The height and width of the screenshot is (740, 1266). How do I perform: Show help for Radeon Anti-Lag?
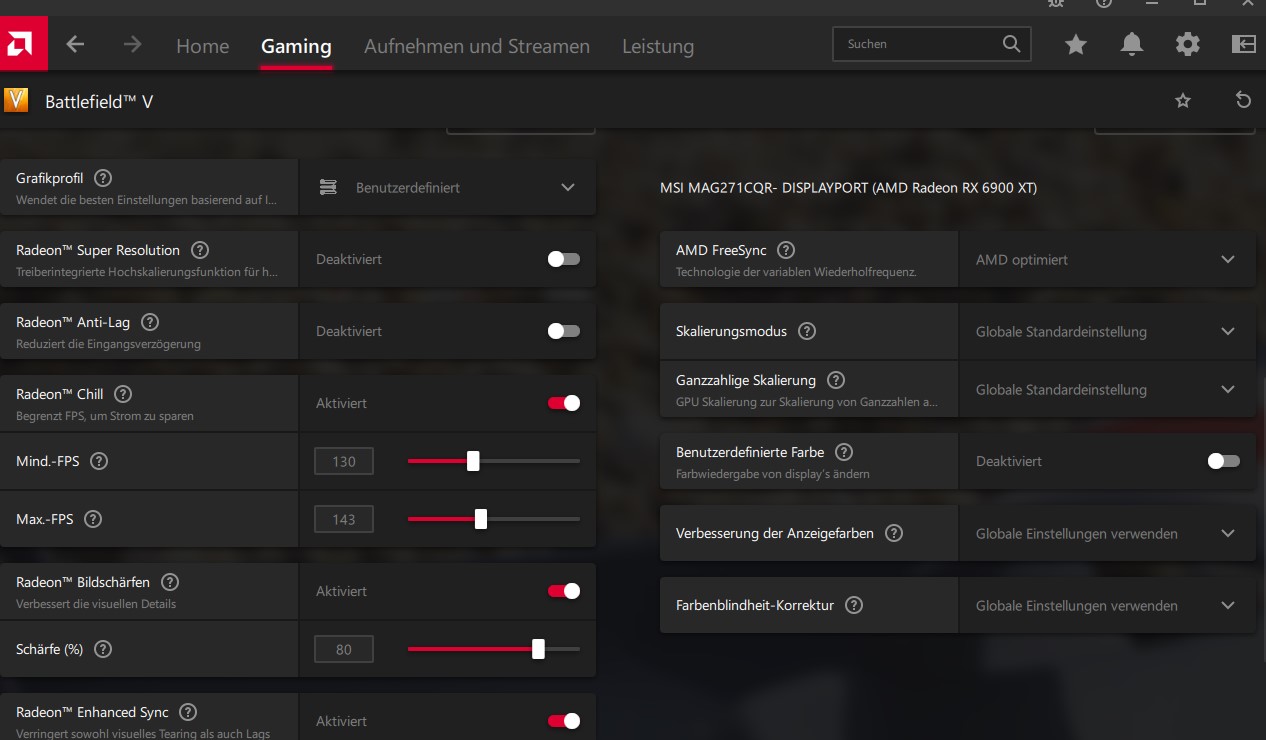click(x=150, y=322)
